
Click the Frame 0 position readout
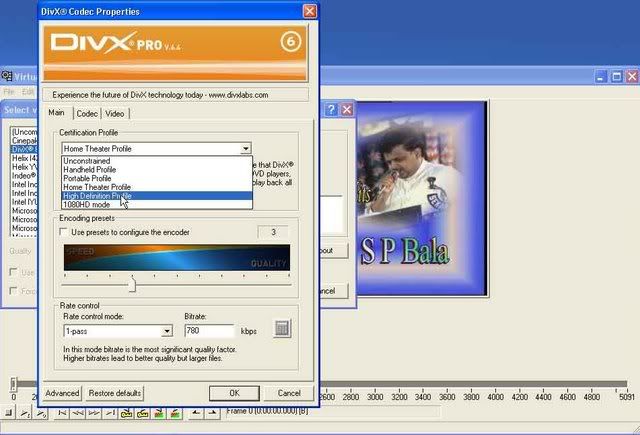coord(333,411)
